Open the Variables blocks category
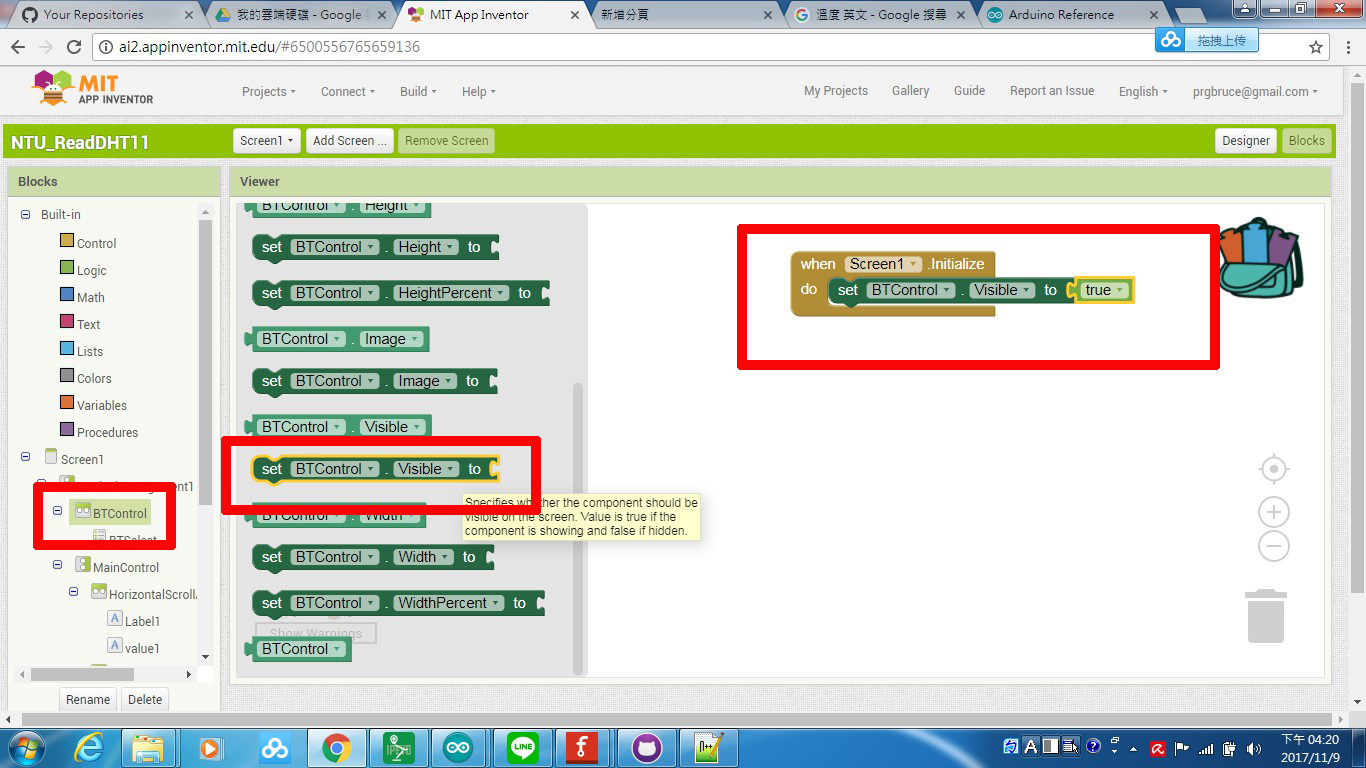The width and height of the screenshot is (1366, 768). click(102, 405)
